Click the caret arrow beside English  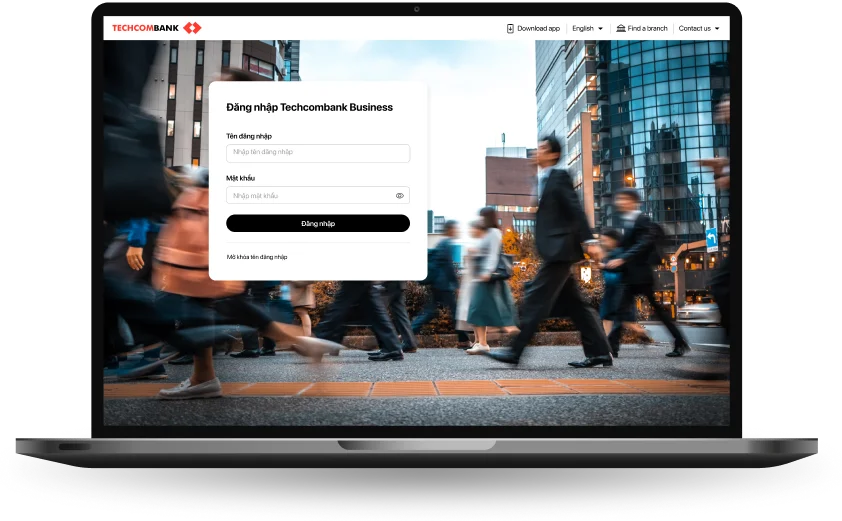click(600, 28)
